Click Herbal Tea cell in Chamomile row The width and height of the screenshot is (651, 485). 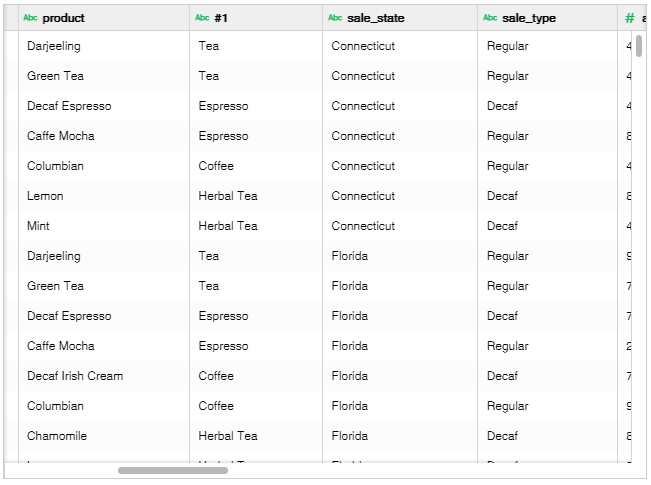(256, 436)
